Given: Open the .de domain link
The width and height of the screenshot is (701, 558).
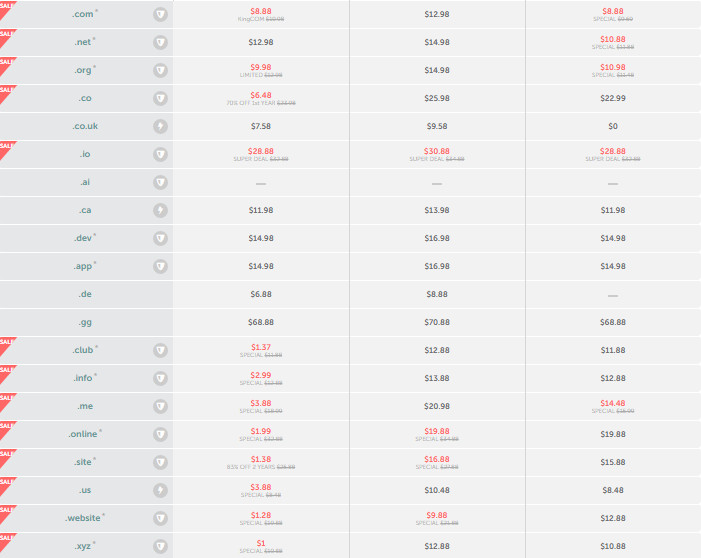Looking at the screenshot, I should click(85, 294).
